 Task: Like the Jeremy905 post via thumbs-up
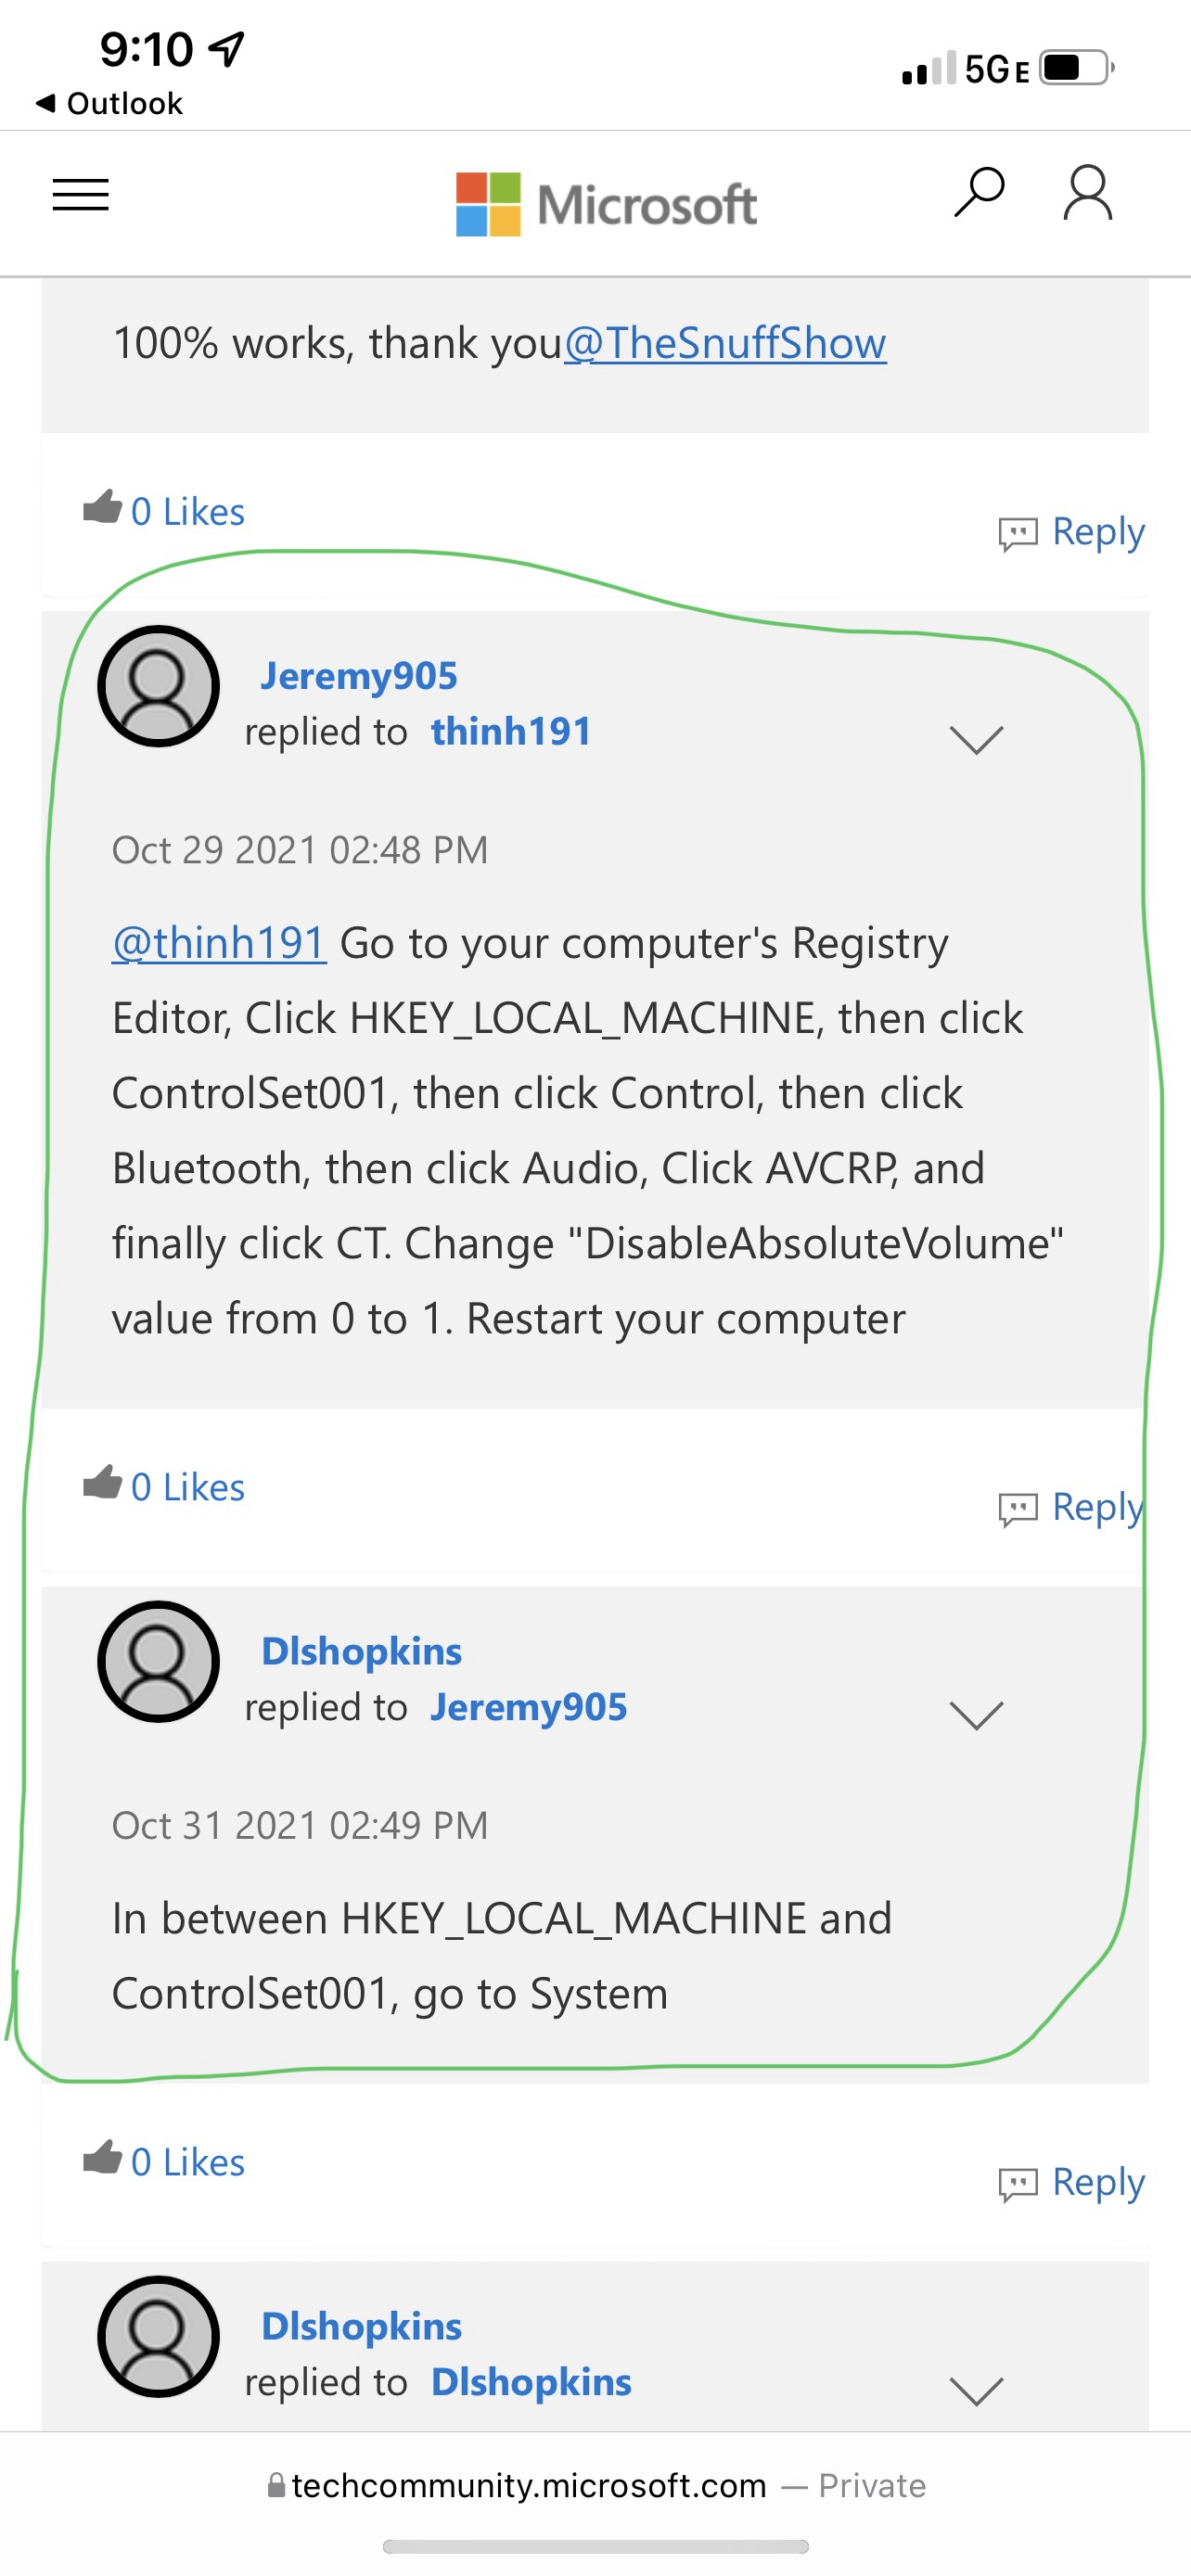pos(102,1482)
